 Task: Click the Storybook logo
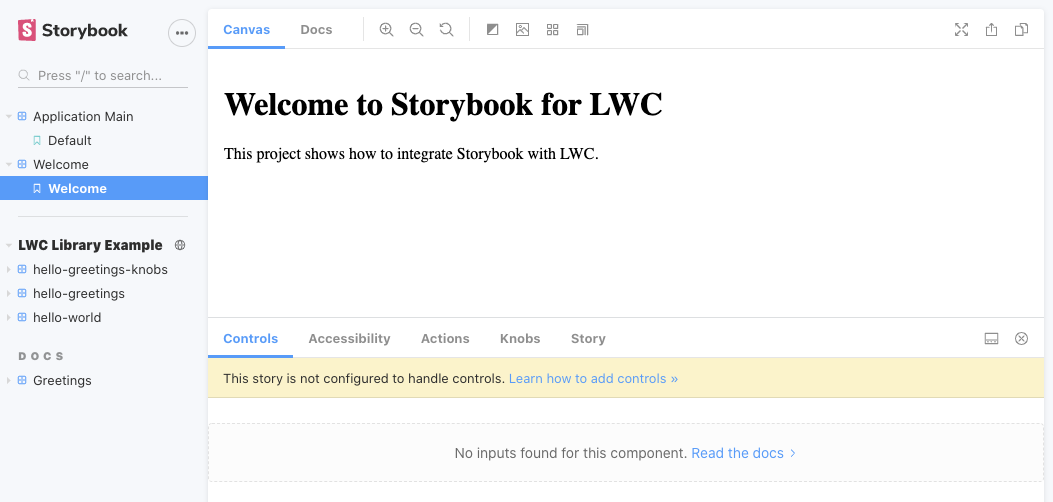pos(73,30)
